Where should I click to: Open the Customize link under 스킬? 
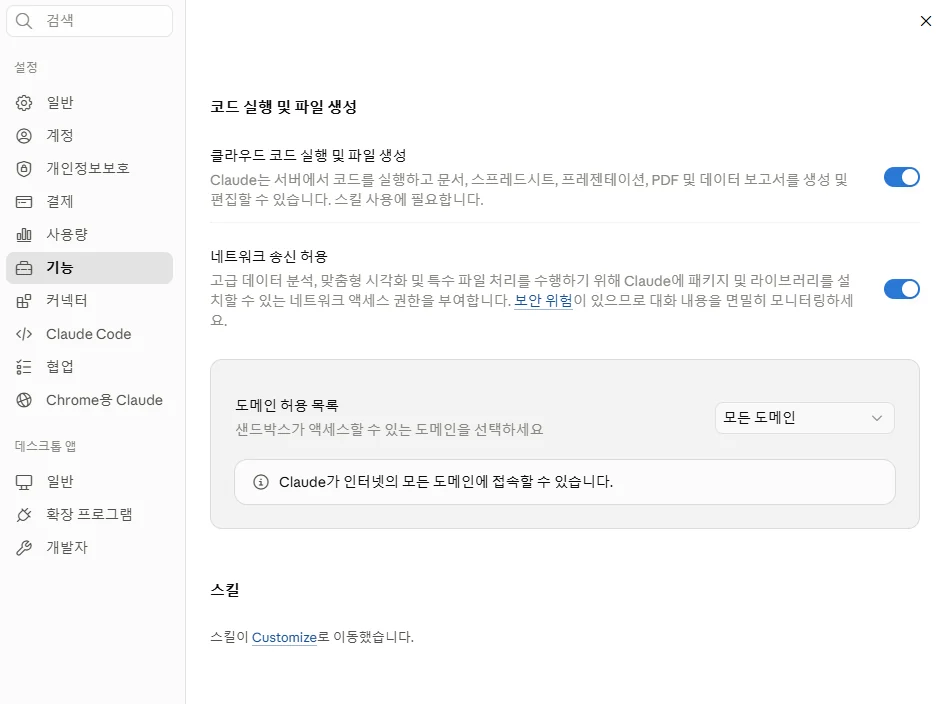click(x=284, y=637)
